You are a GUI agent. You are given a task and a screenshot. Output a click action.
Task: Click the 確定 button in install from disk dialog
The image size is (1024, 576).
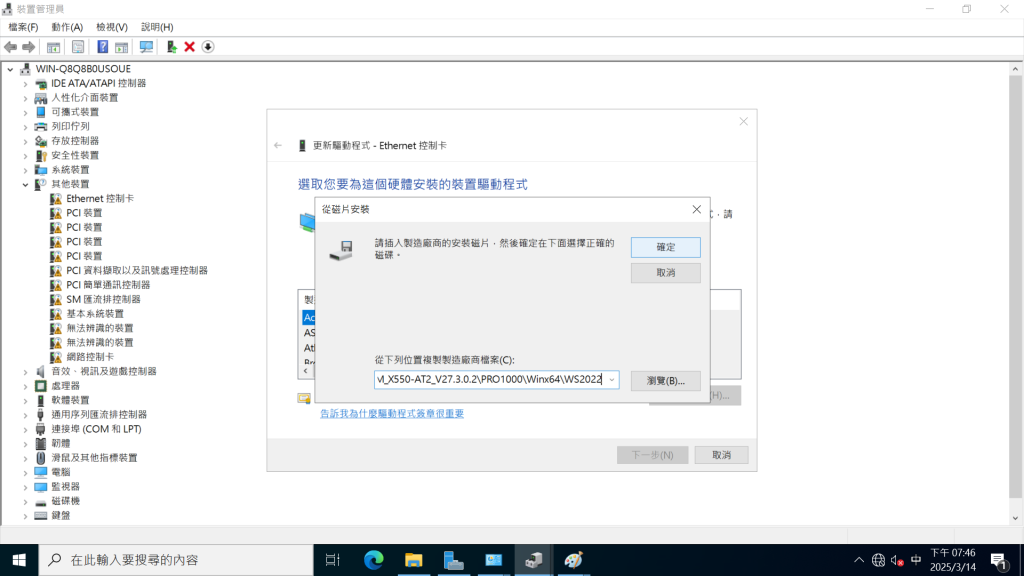coord(665,247)
